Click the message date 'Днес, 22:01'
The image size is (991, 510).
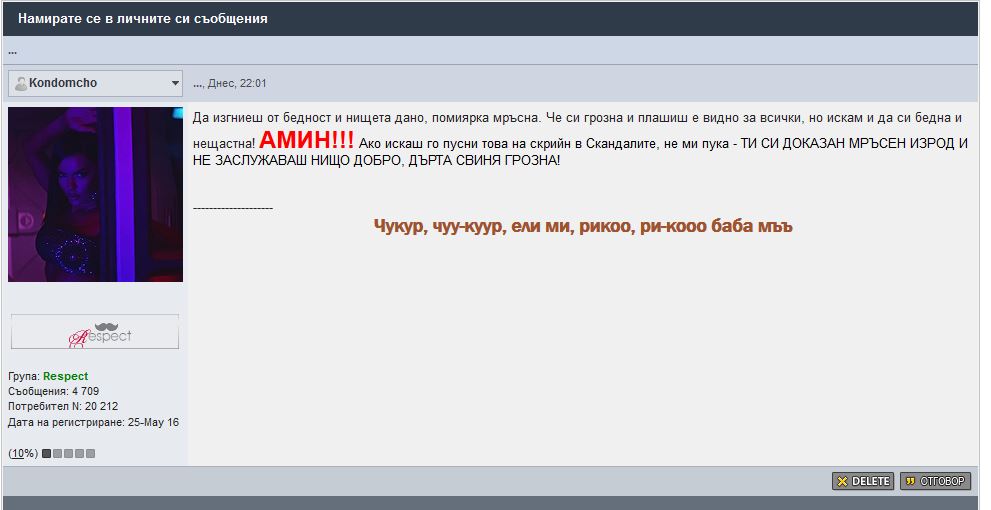point(237,83)
